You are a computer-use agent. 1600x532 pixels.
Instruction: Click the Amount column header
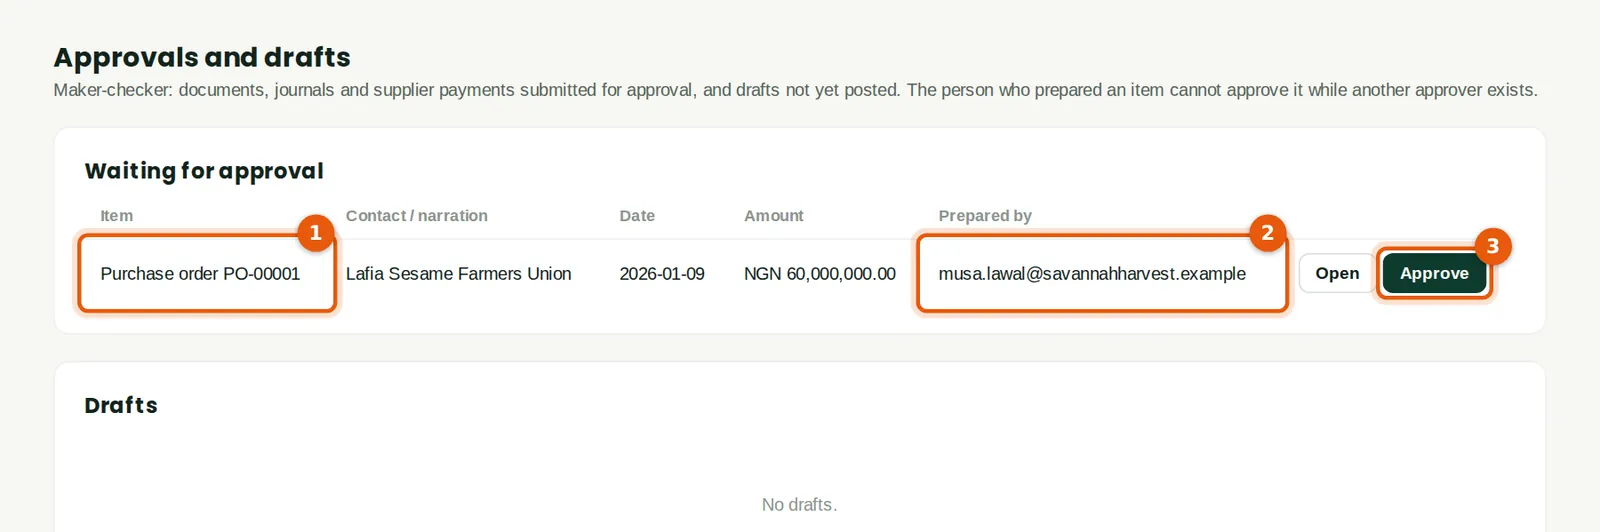click(773, 215)
